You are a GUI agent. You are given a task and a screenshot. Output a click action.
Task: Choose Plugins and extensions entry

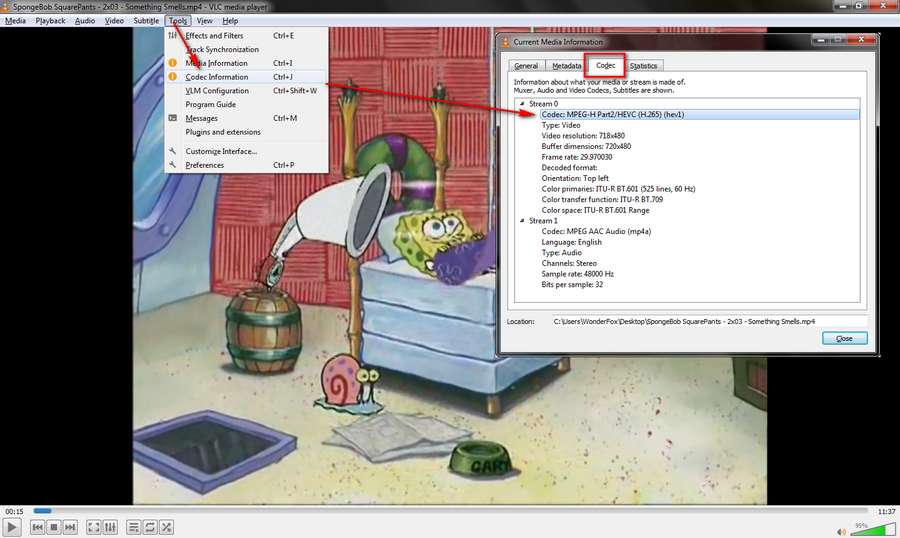click(246, 132)
